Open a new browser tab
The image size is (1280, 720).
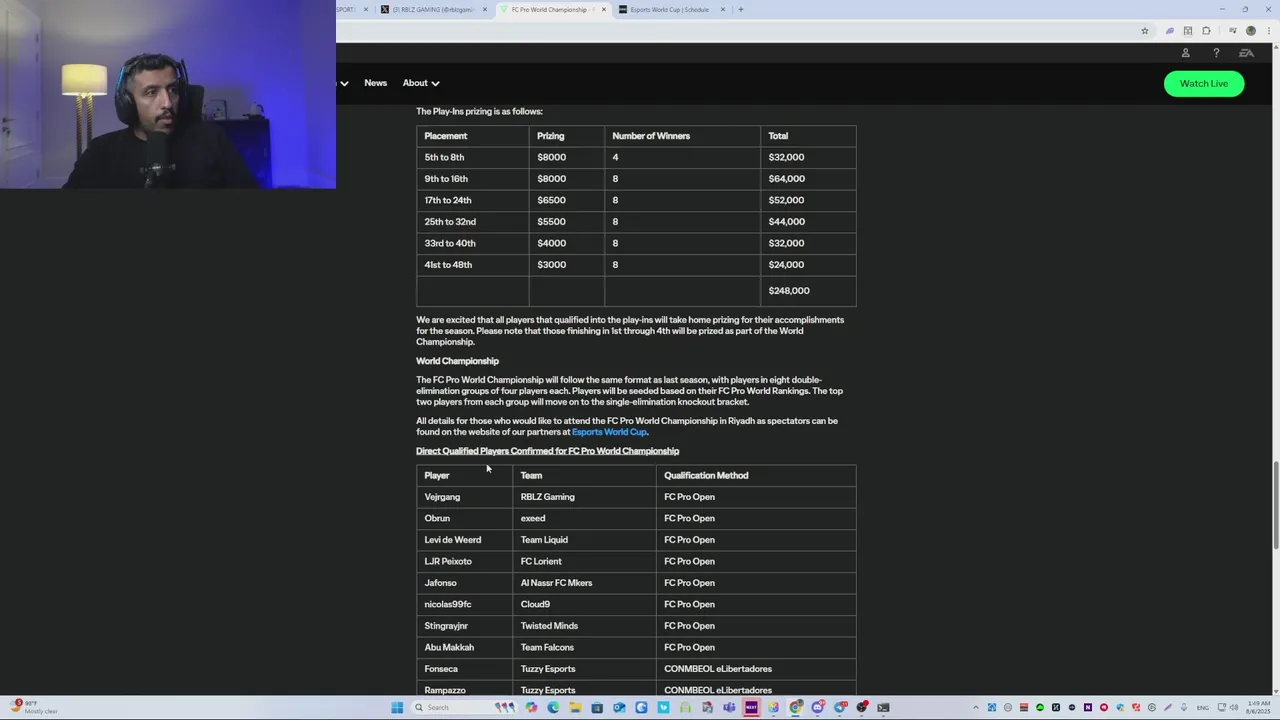[740, 9]
